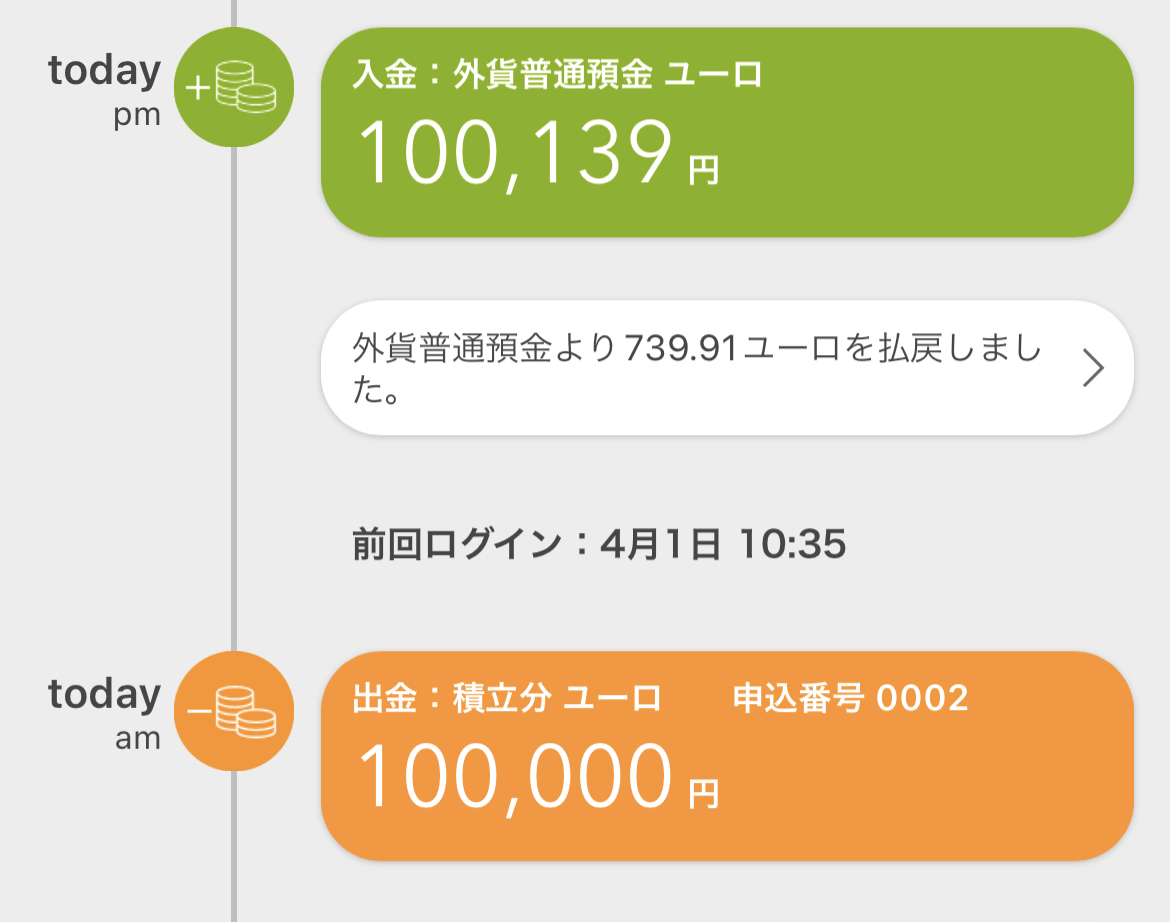Screen dimensions: 1170x922
Task: Click the 100,139 amount figure
Action: pyautogui.click(x=516, y=154)
